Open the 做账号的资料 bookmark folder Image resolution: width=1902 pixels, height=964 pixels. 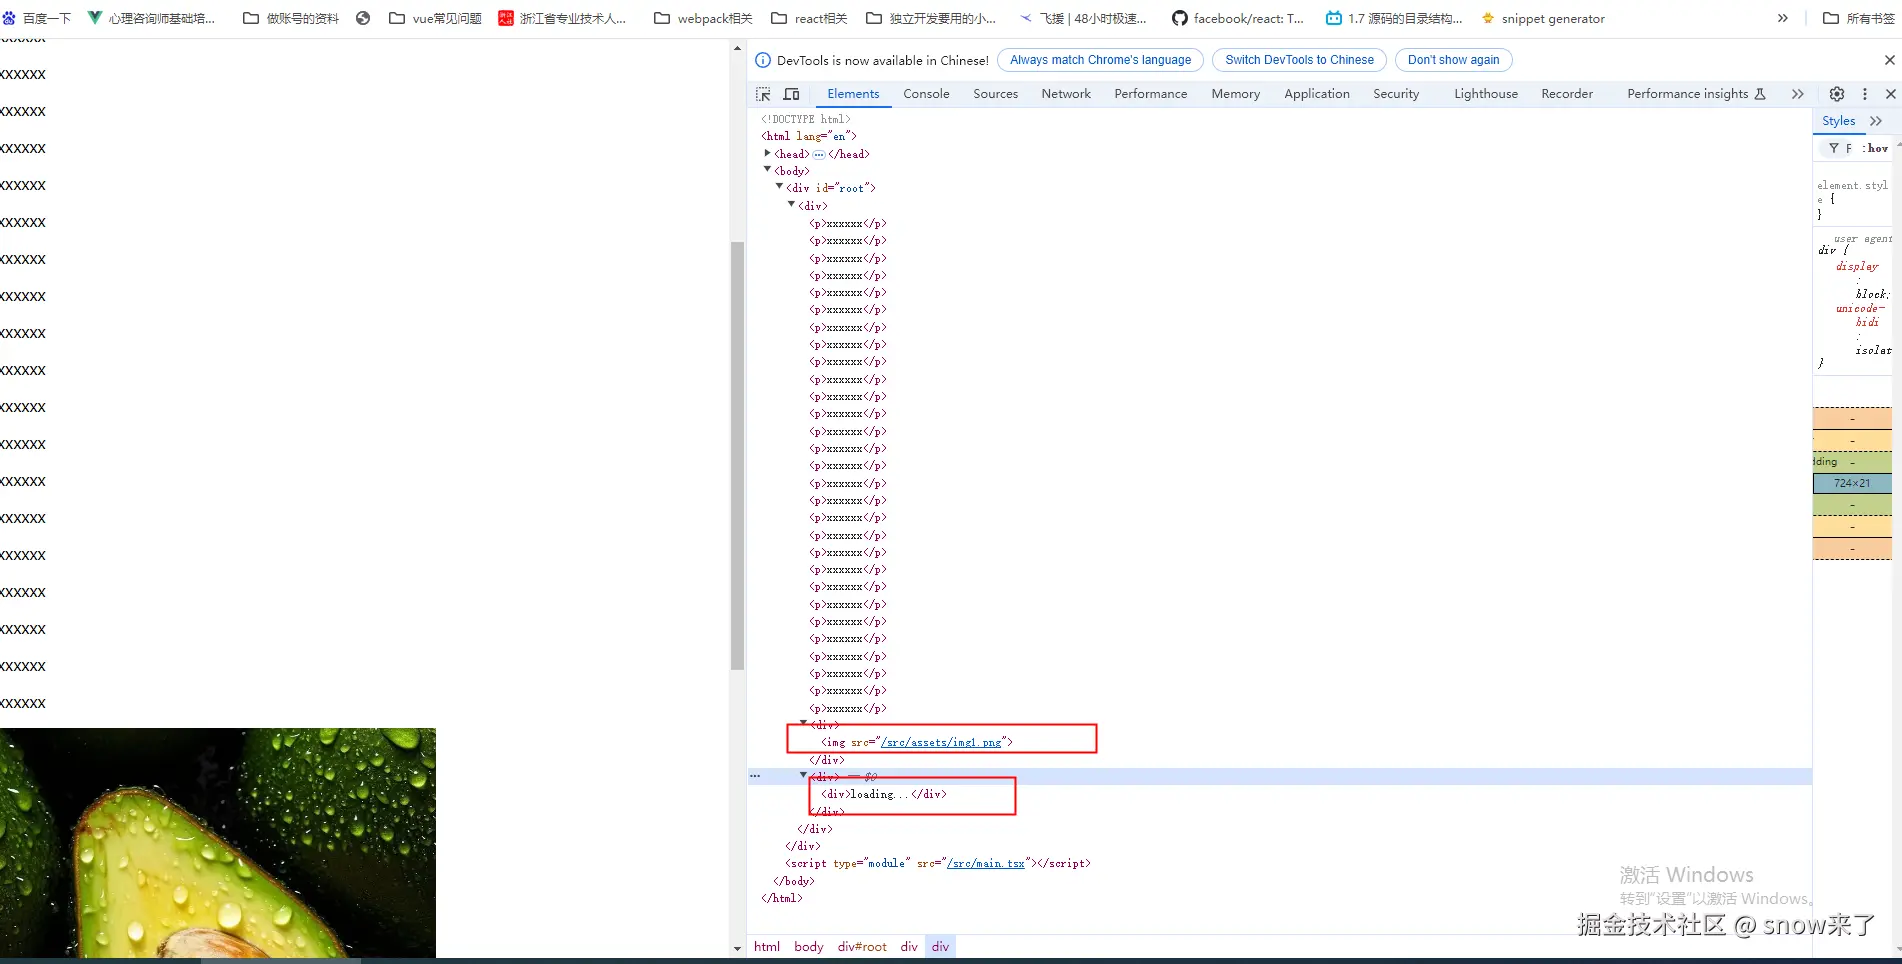coord(291,18)
